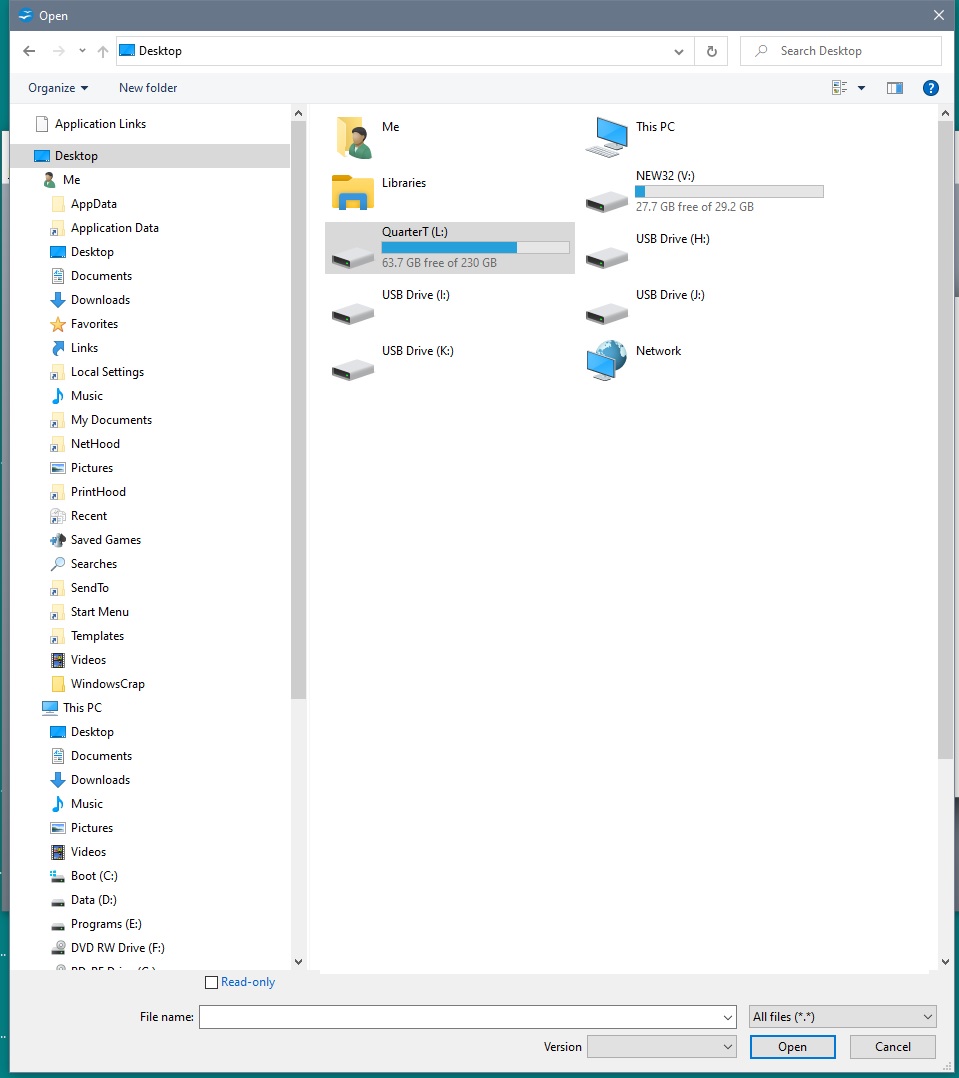Viewport: 959px width, 1078px height.
Task: Go up one folder level arrow
Action: click(x=103, y=51)
